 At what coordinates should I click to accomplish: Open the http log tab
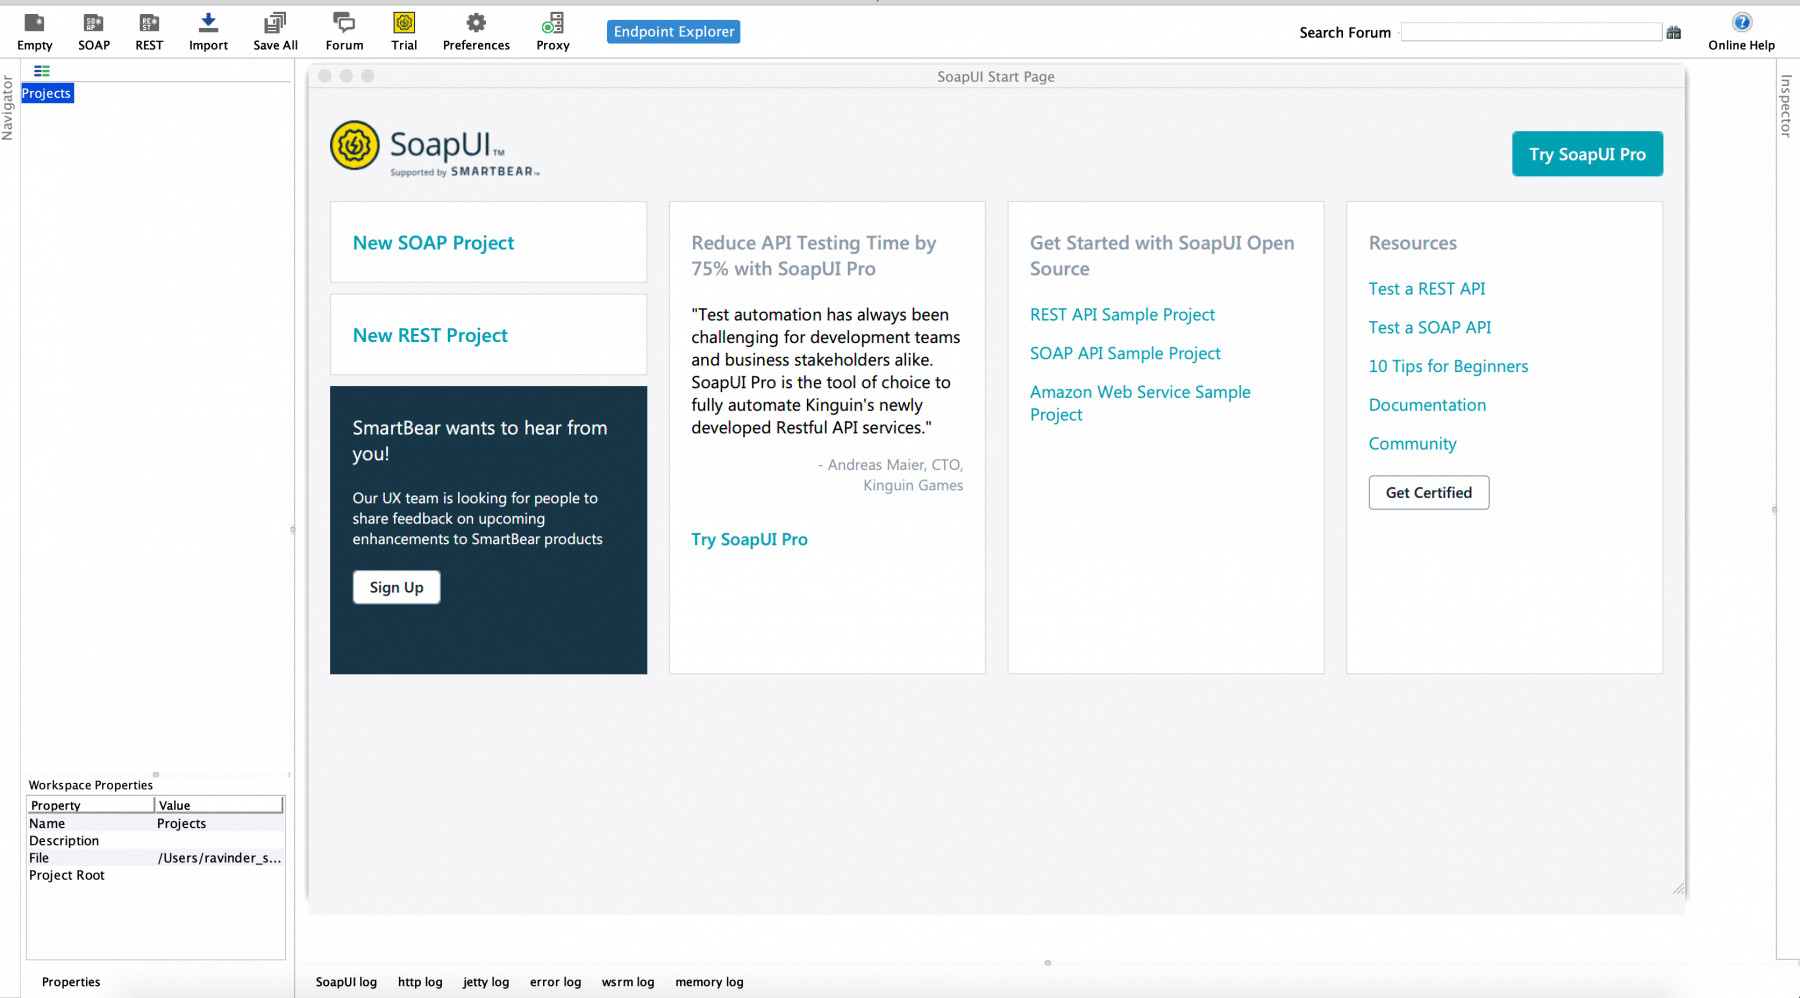(x=420, y=982)
